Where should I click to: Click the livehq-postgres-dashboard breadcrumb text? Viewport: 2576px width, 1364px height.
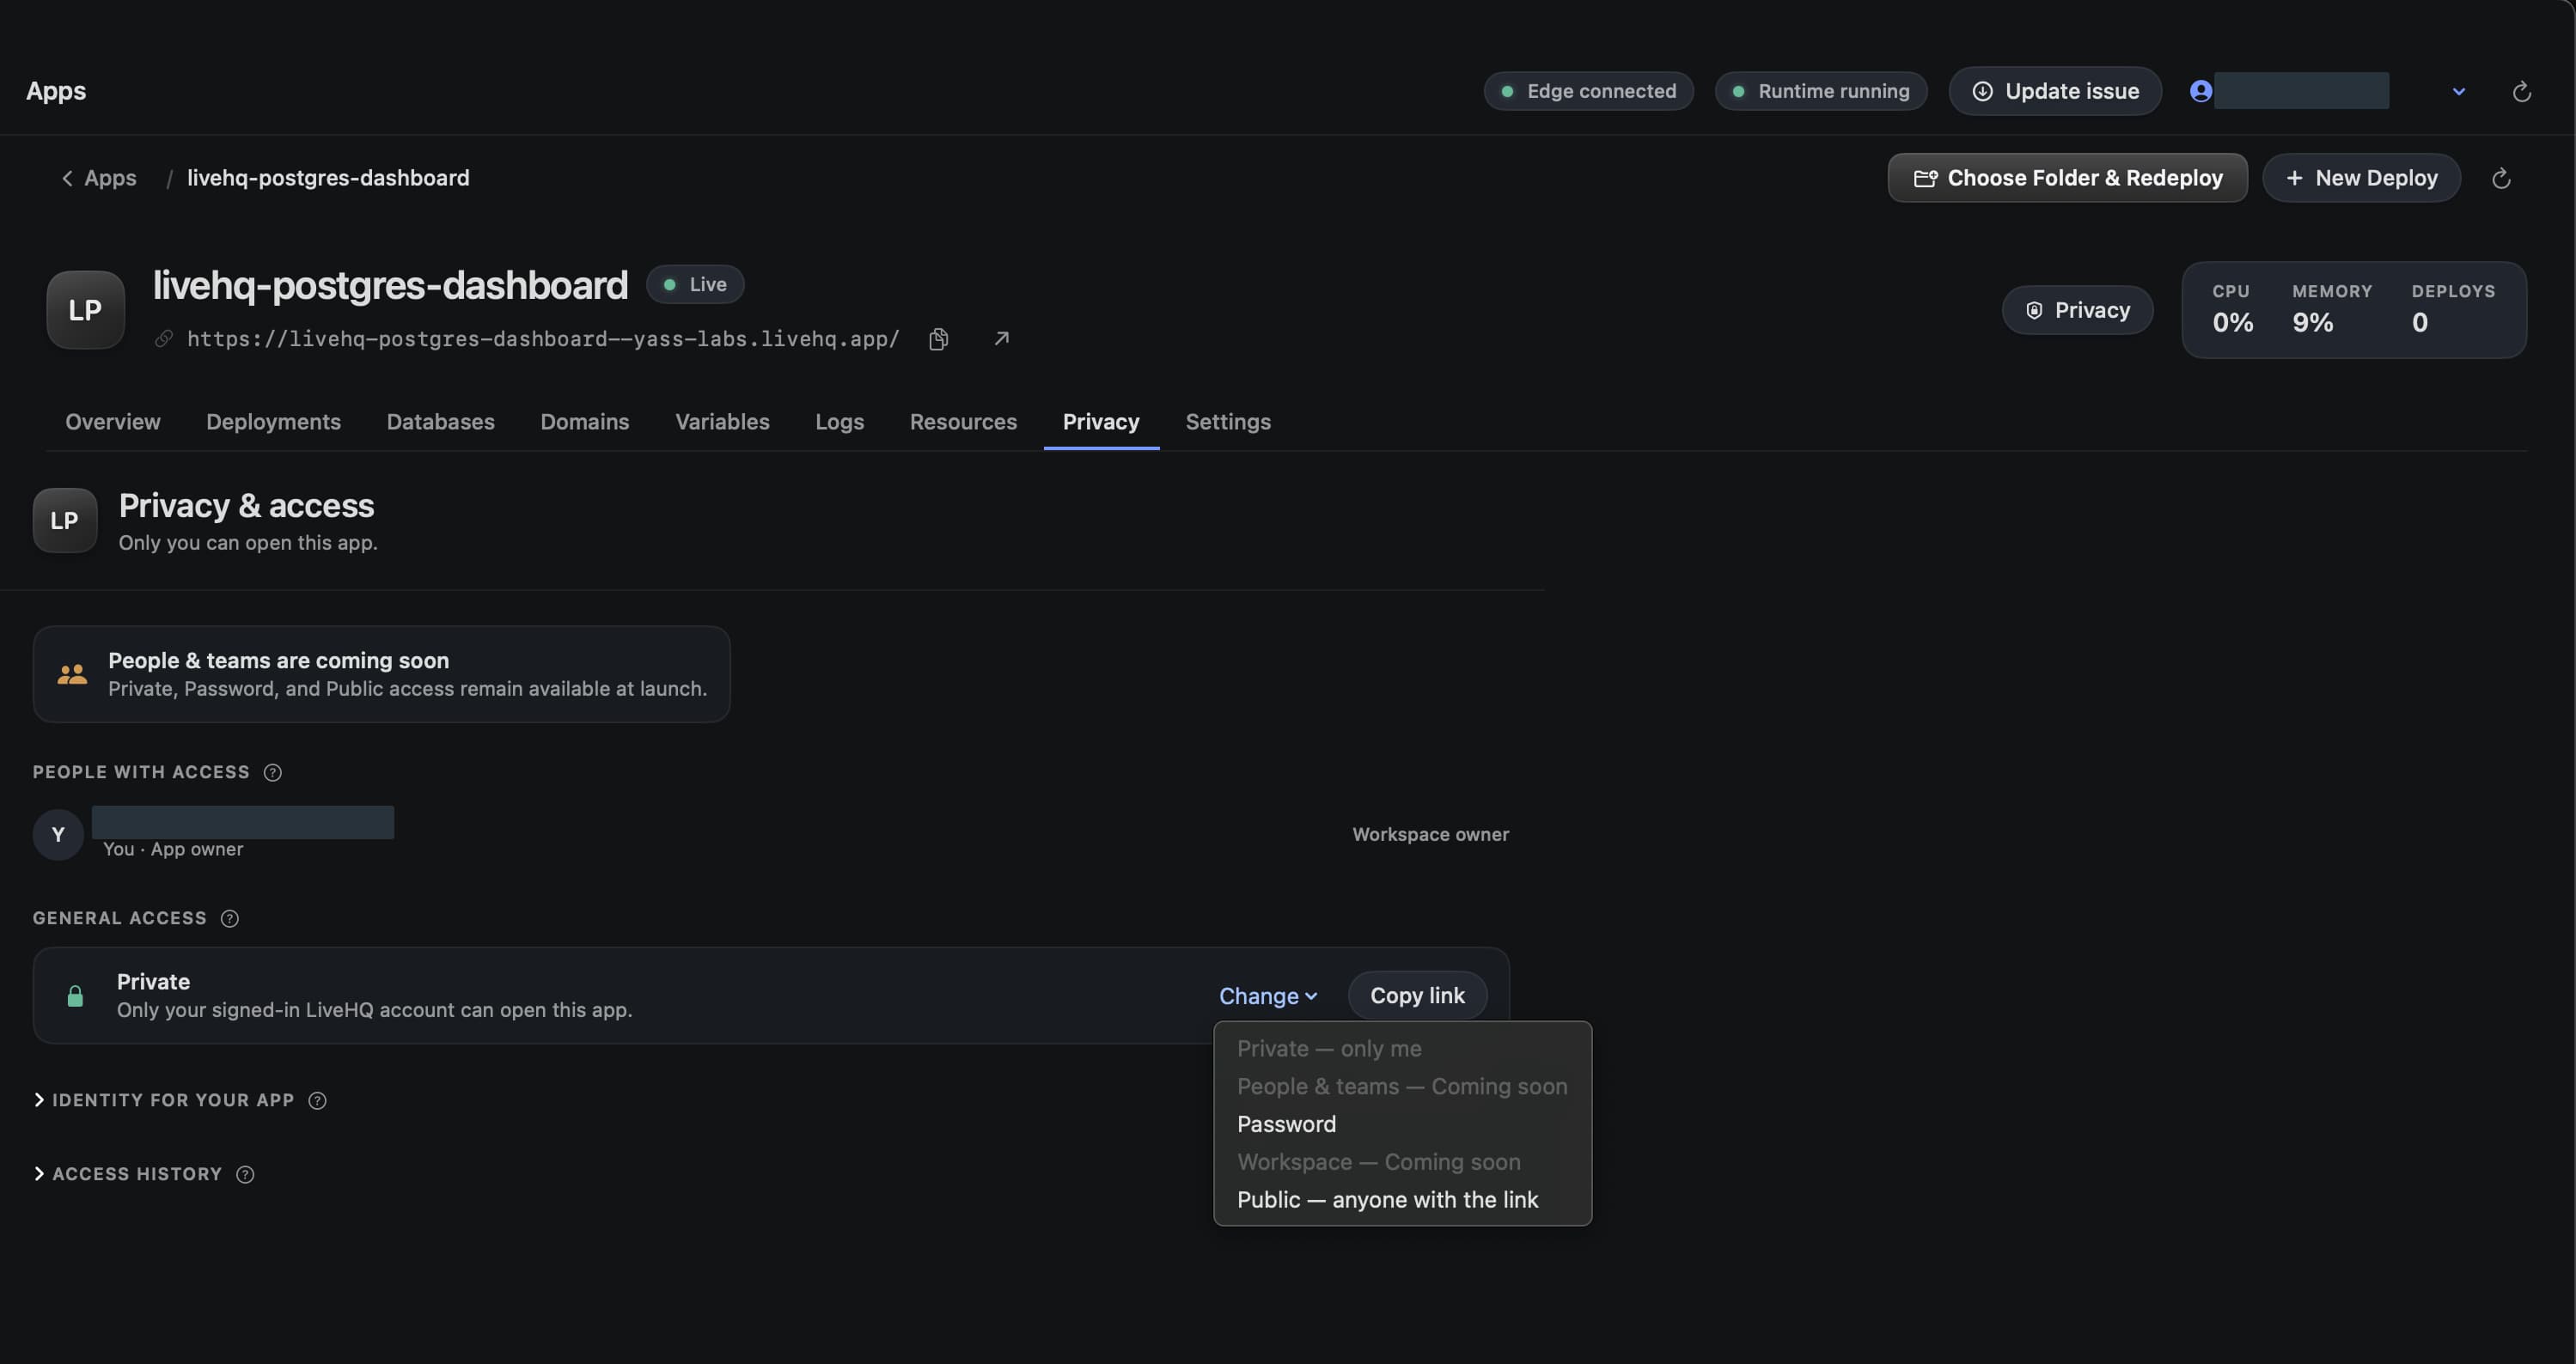tap(328, 178)
